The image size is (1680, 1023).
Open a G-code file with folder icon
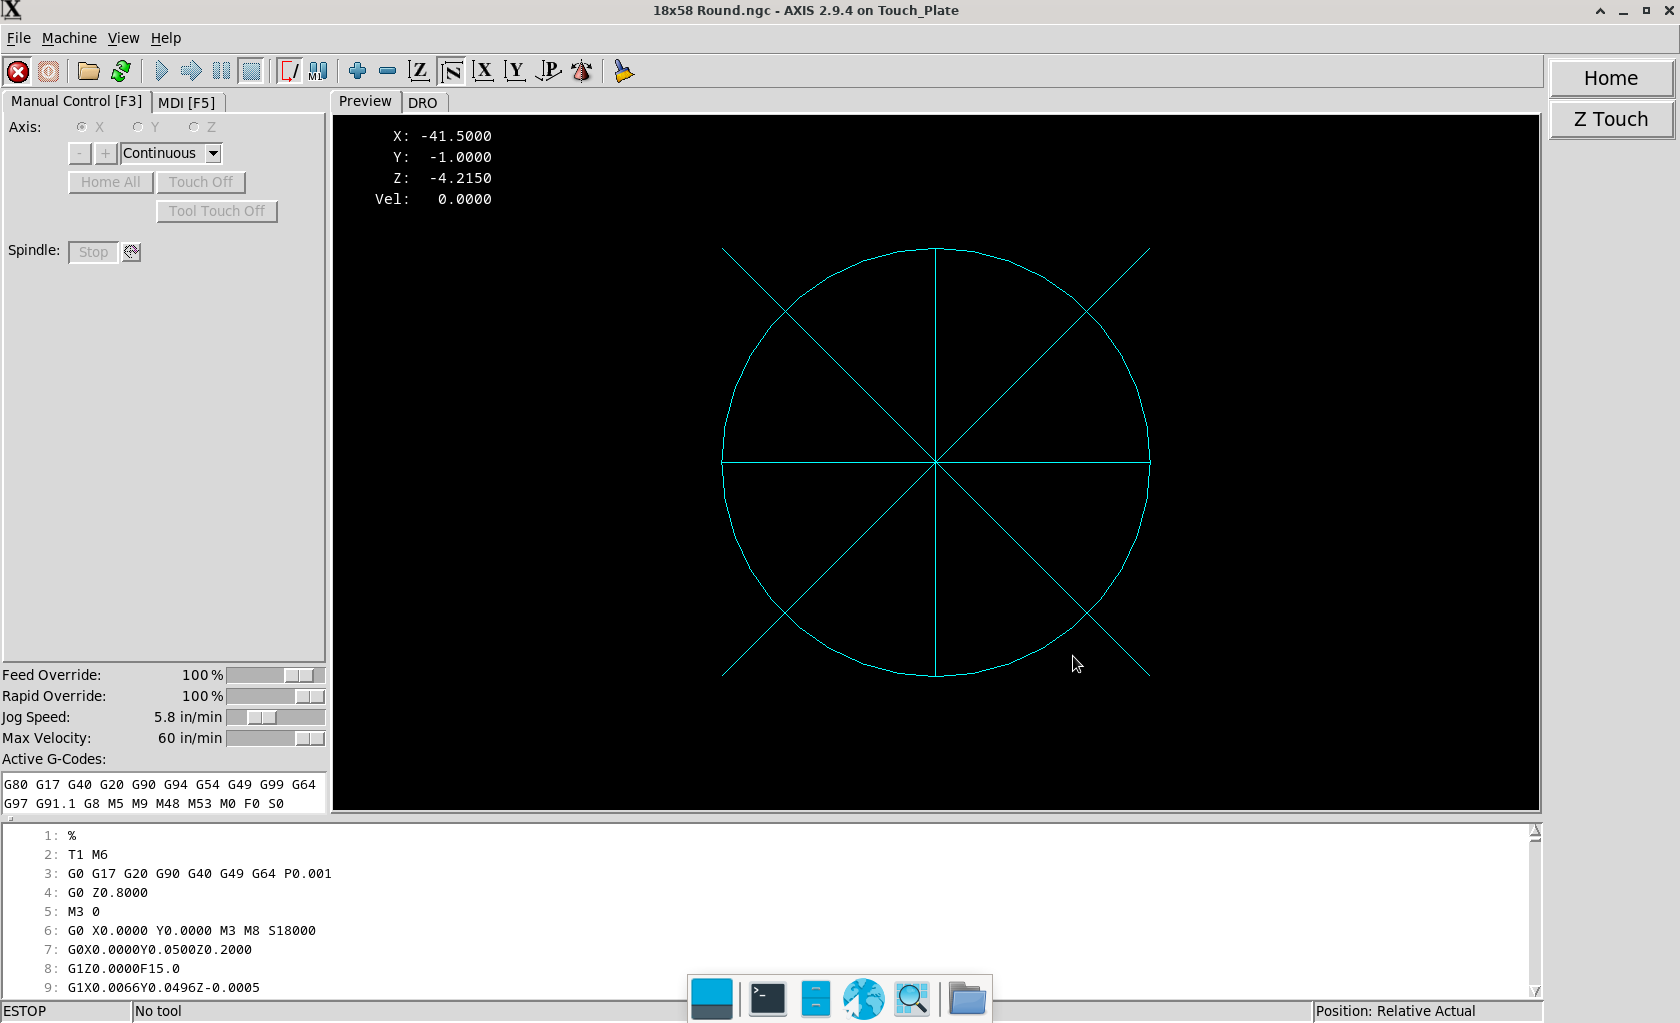click(x=89, y=71)
